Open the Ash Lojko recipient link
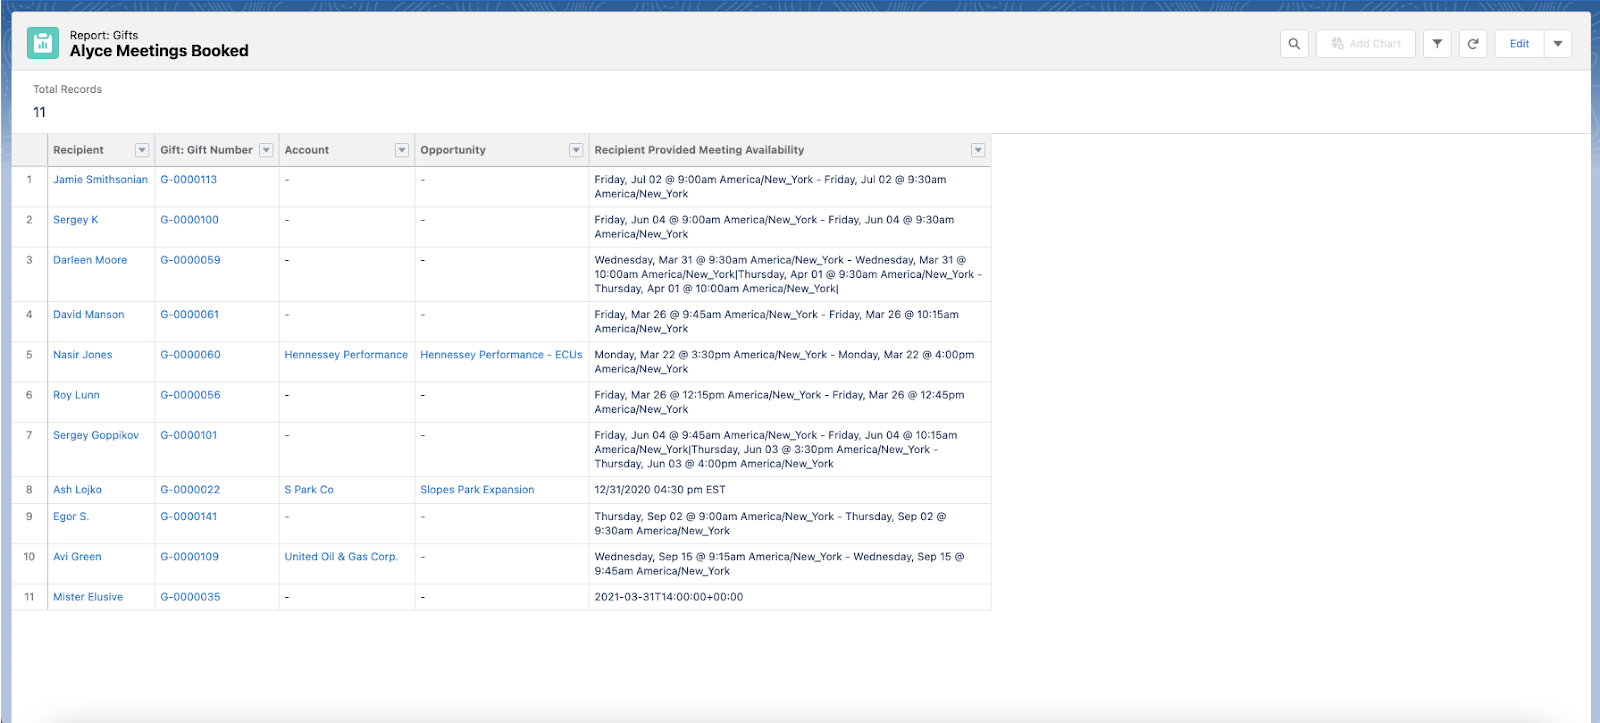 coord(78,490)
